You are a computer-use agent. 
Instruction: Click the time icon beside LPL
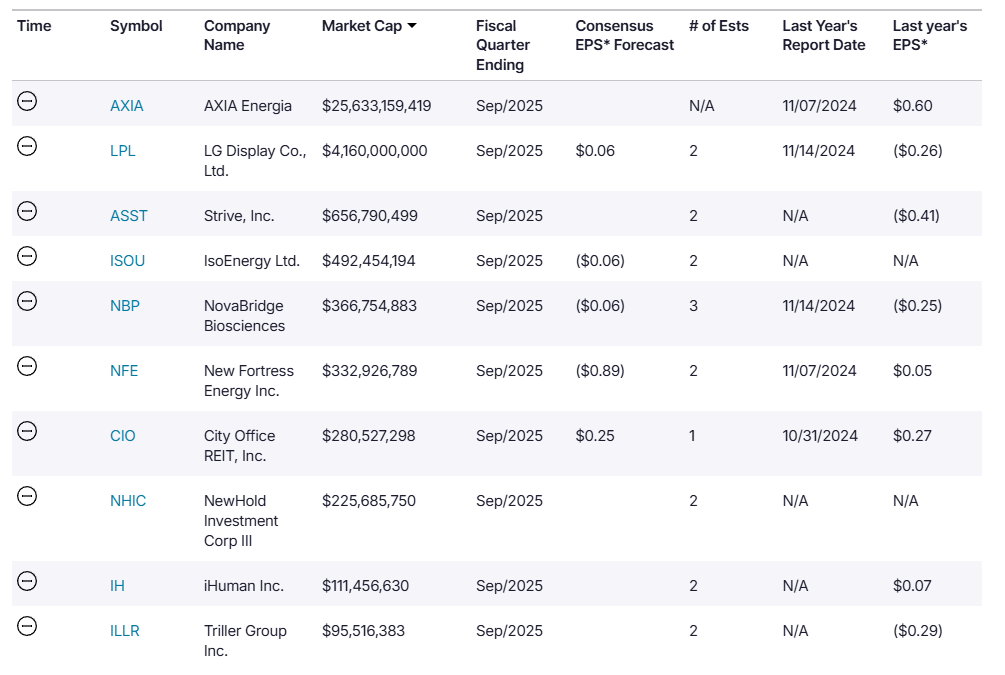[28, 146]
